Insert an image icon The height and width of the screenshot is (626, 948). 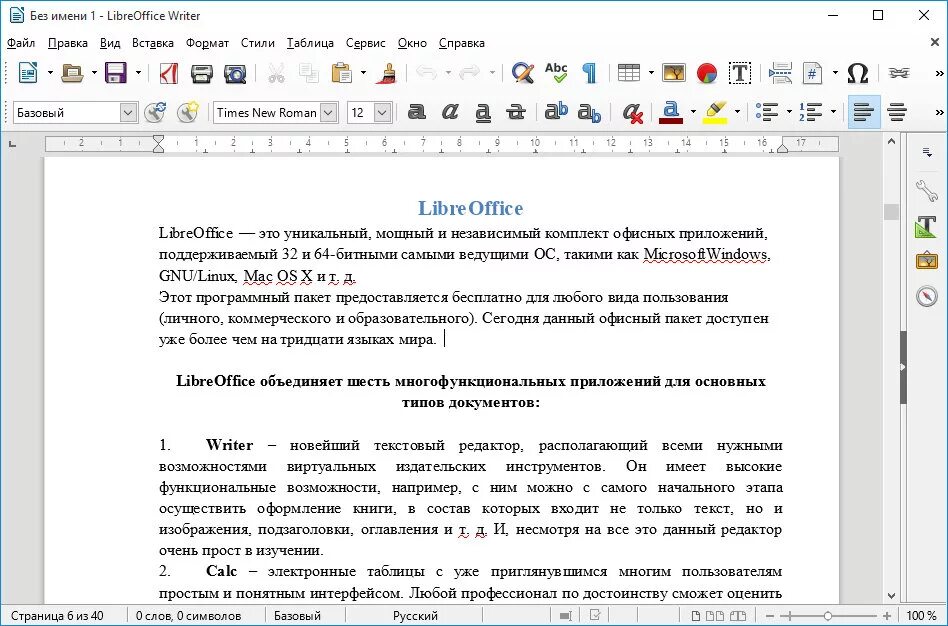pyautogui.click(x=674, y=73)
